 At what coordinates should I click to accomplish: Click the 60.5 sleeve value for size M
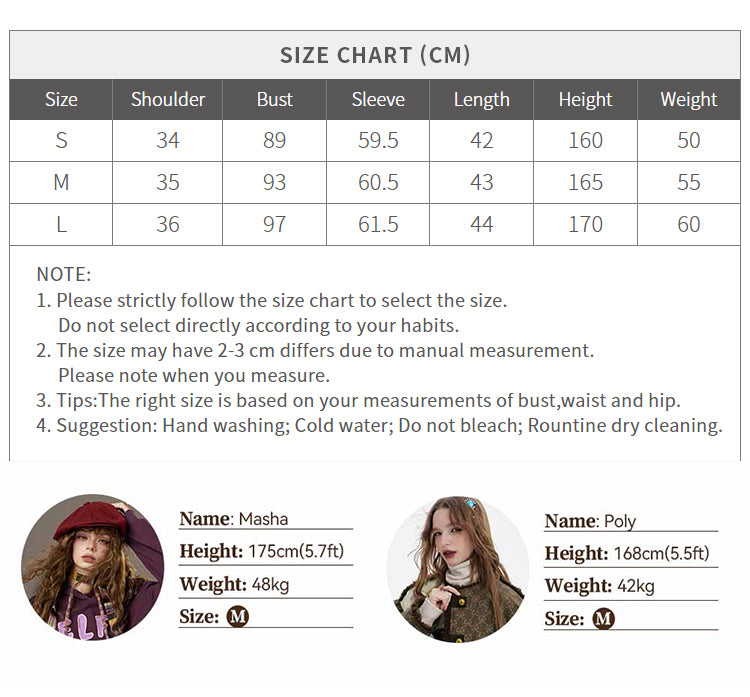coord(378,183)
